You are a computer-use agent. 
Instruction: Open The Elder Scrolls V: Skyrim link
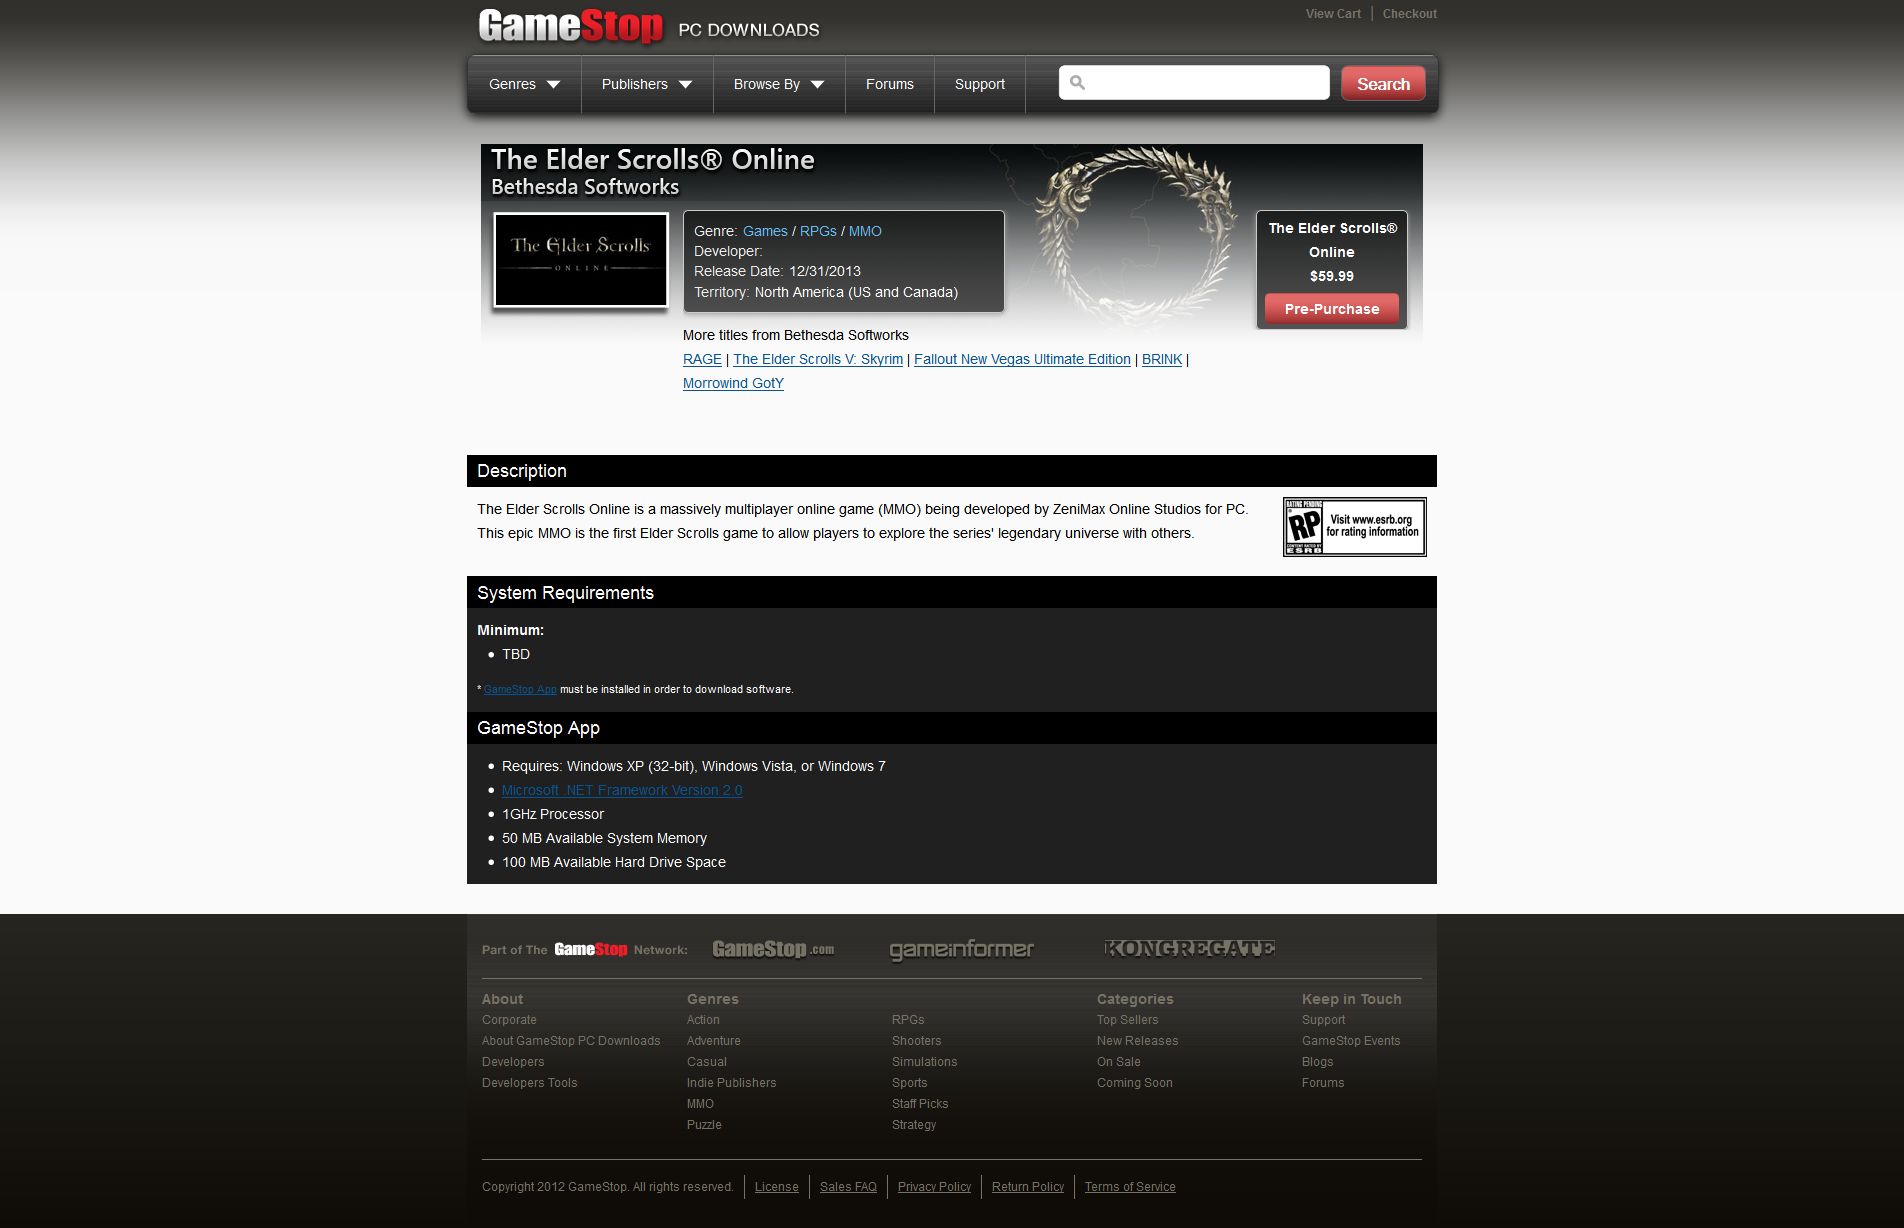pyautogui.click(x=818, y=359)
